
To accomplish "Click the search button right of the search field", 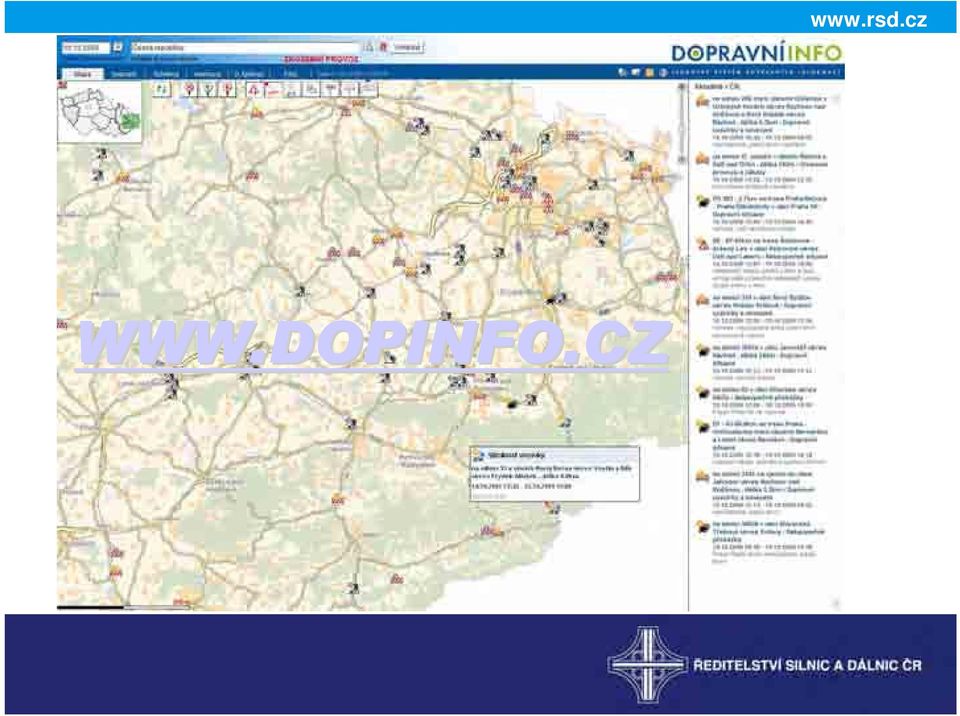I will click(407, 47).
